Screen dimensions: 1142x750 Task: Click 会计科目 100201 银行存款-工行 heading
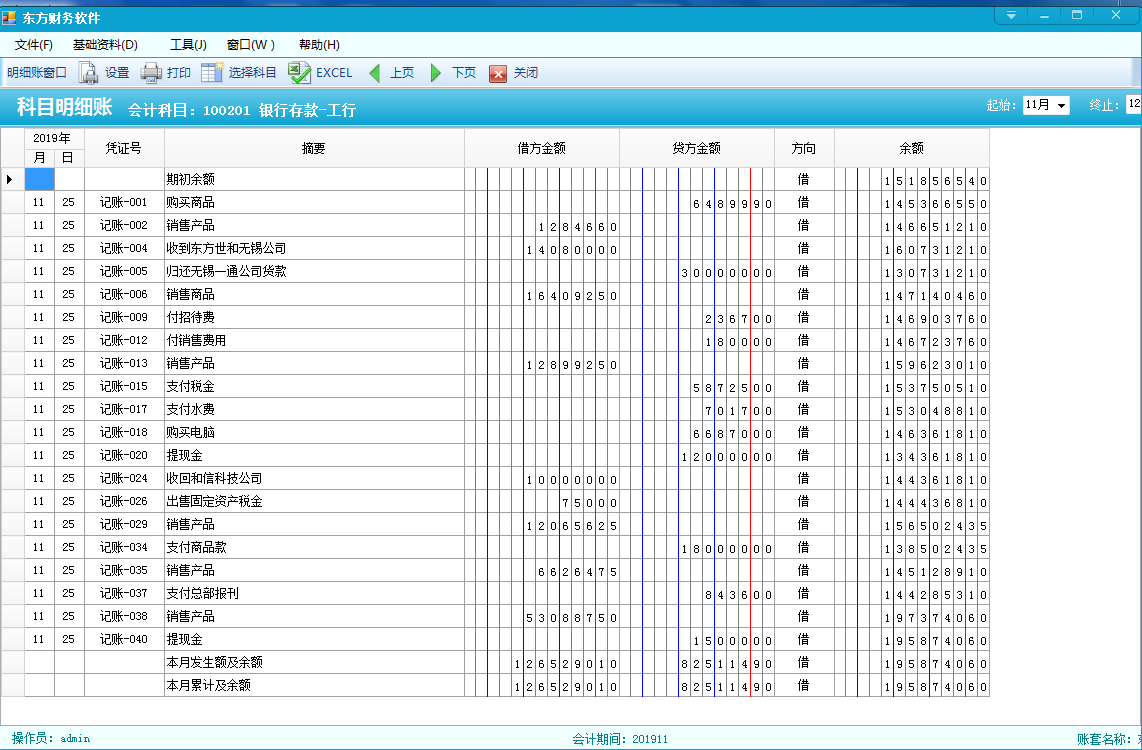click(242, 111)
